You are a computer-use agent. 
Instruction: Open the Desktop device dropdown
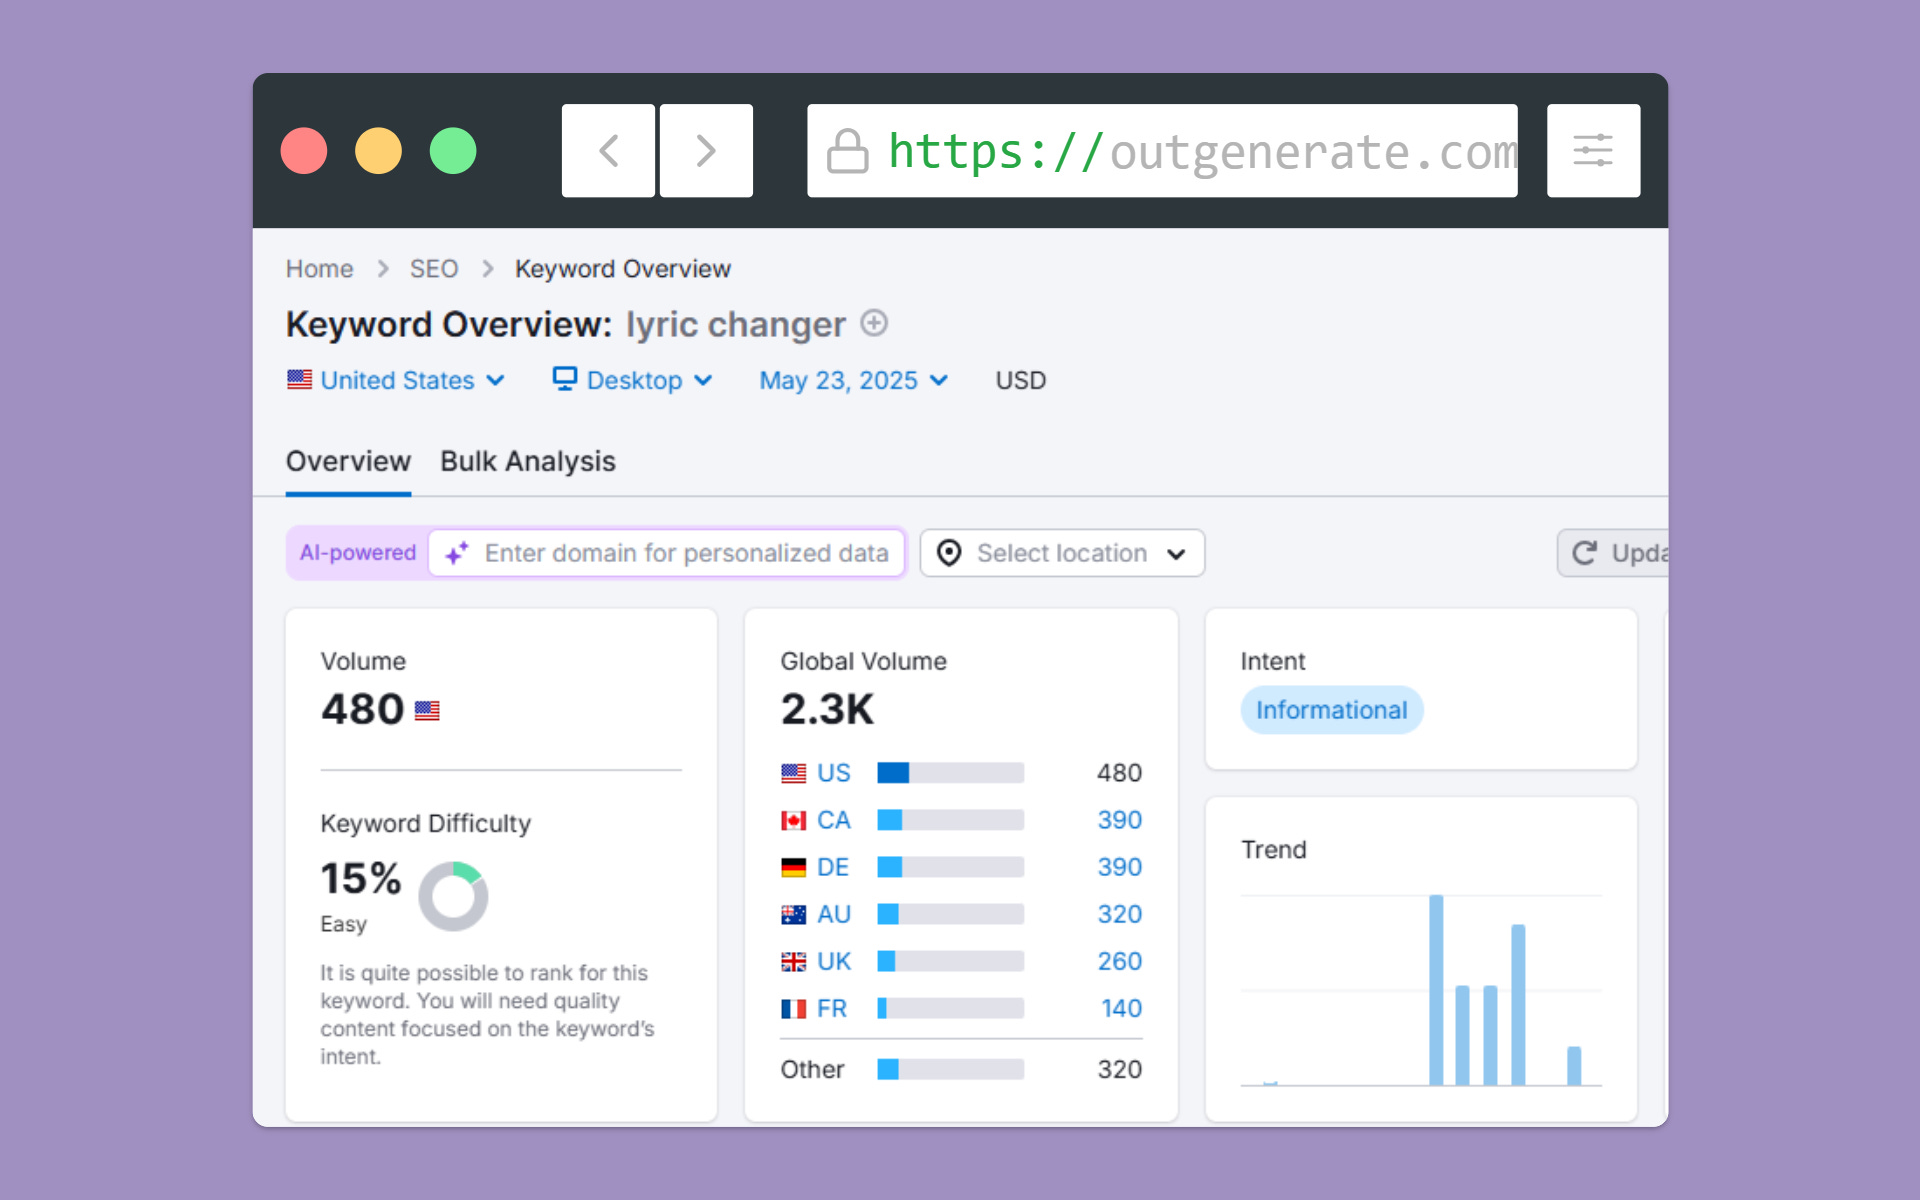click(633, 380)
